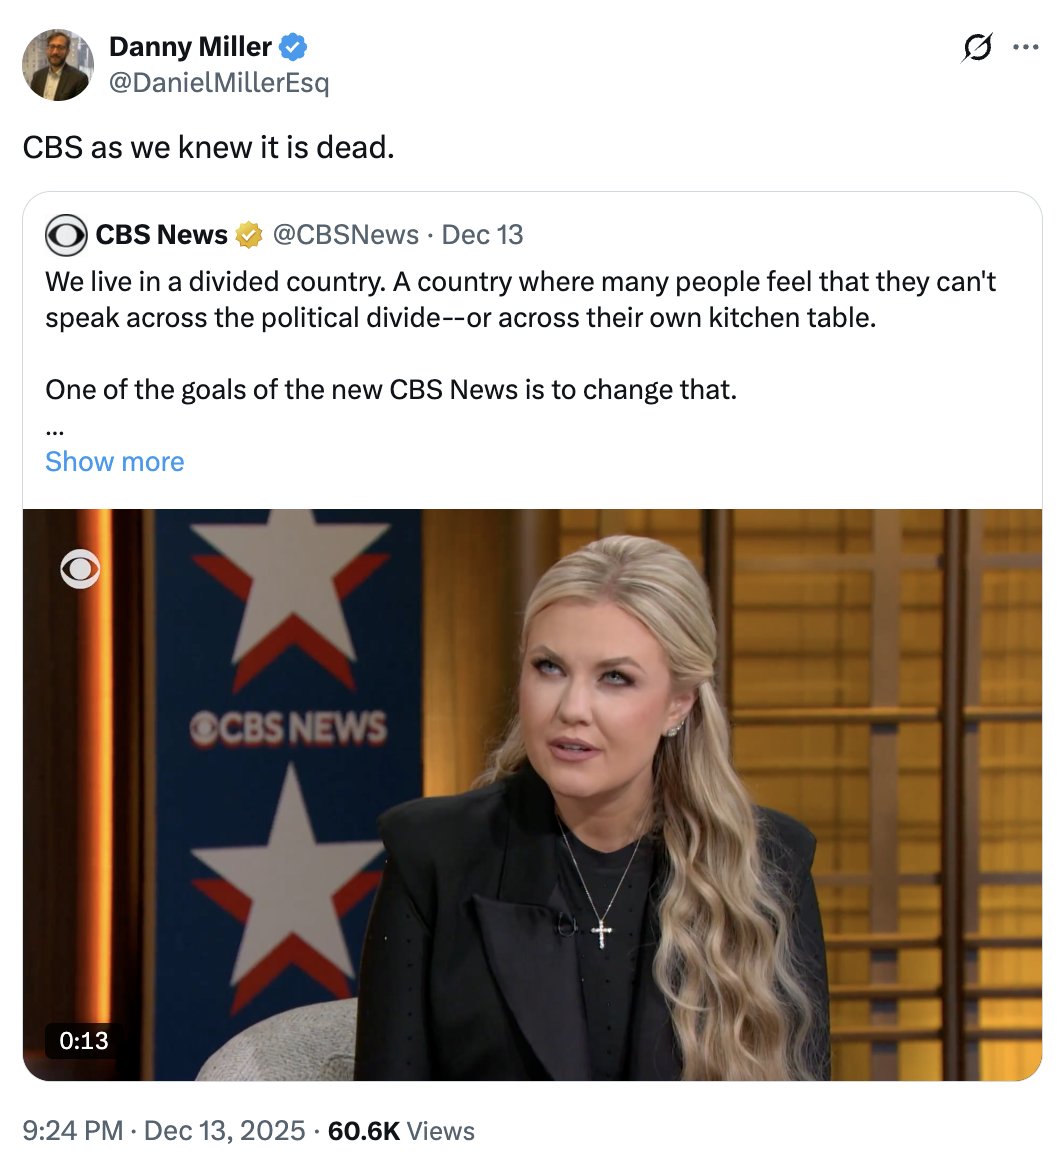
Task: Open the tweet options ellipsis menu
Action: point(1026,47)
